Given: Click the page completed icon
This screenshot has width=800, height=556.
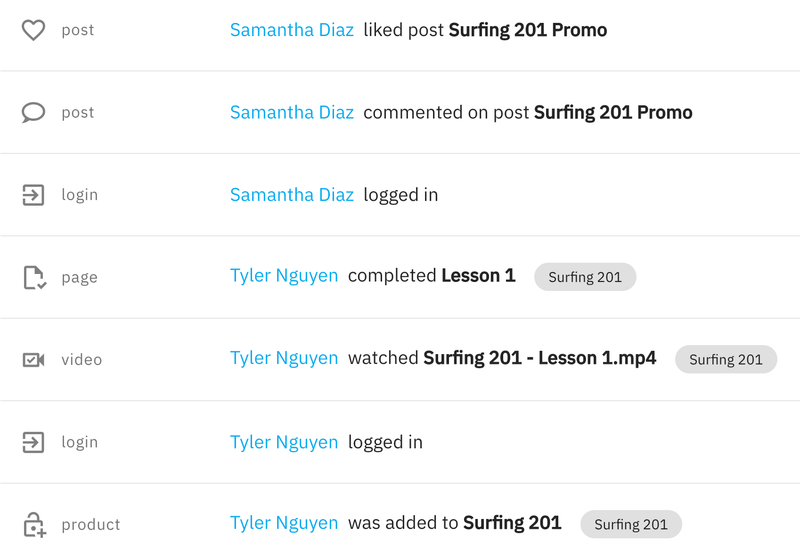Looking at the screenshot, I should pyautogui.click(x=35, y=277).
